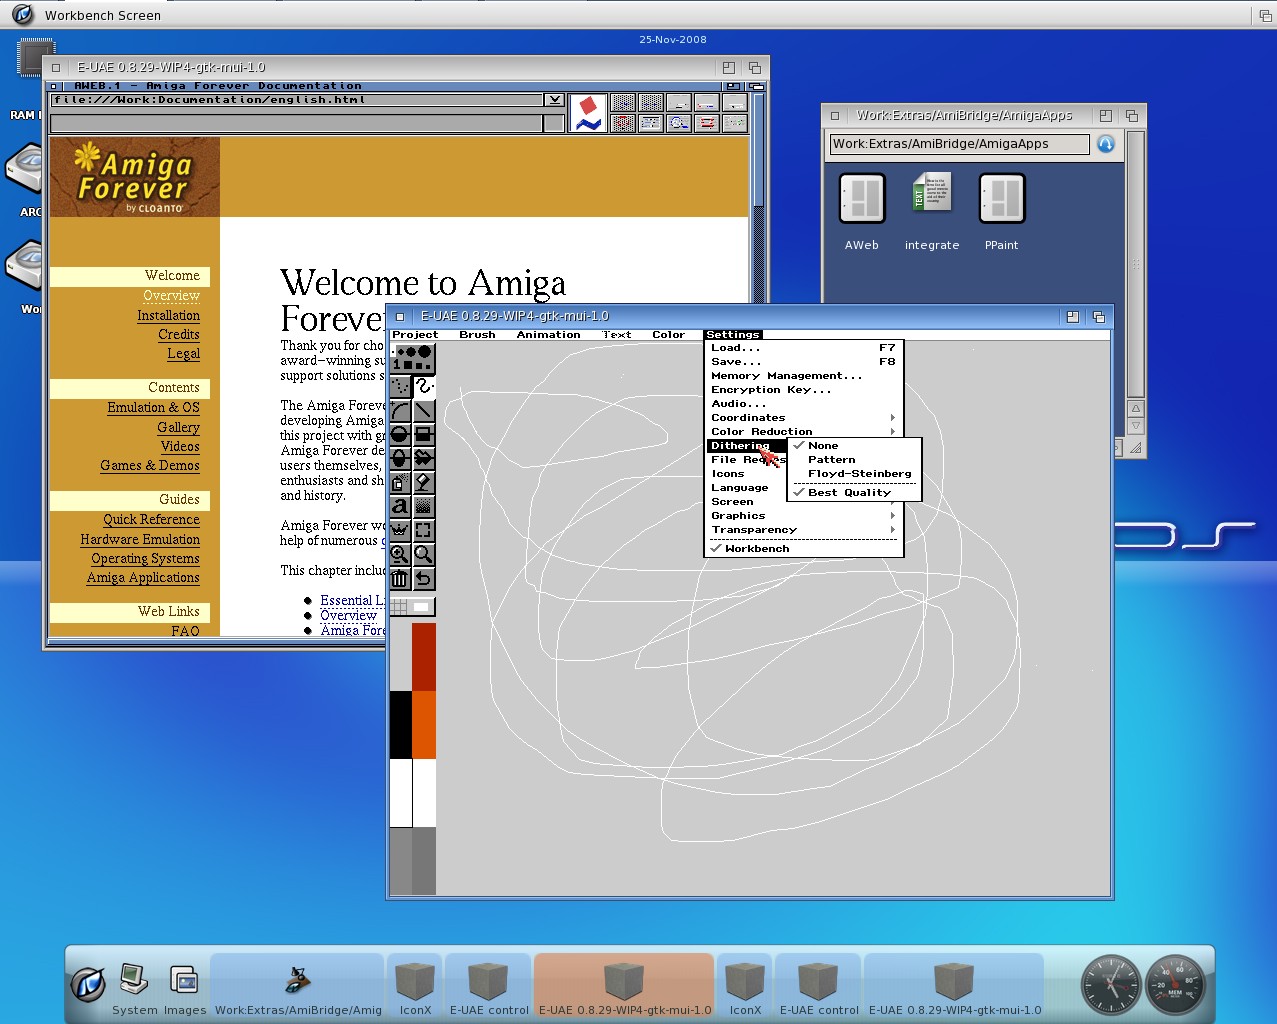Select the airbrush spray tool
This screenshot has width=1277, height=1024.
(400, 482)
